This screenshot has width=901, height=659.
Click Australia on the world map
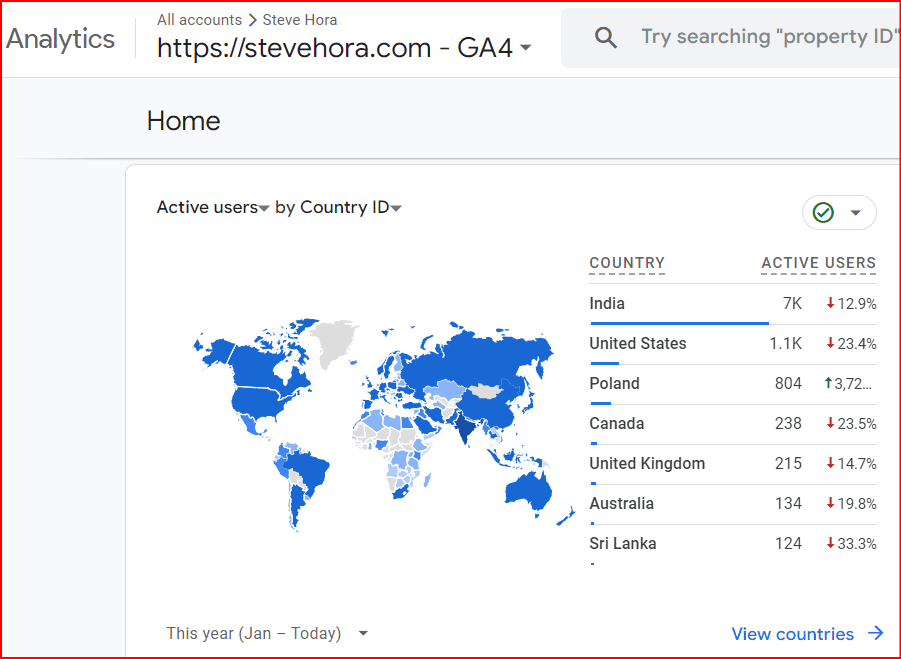(x=529, y=492)
